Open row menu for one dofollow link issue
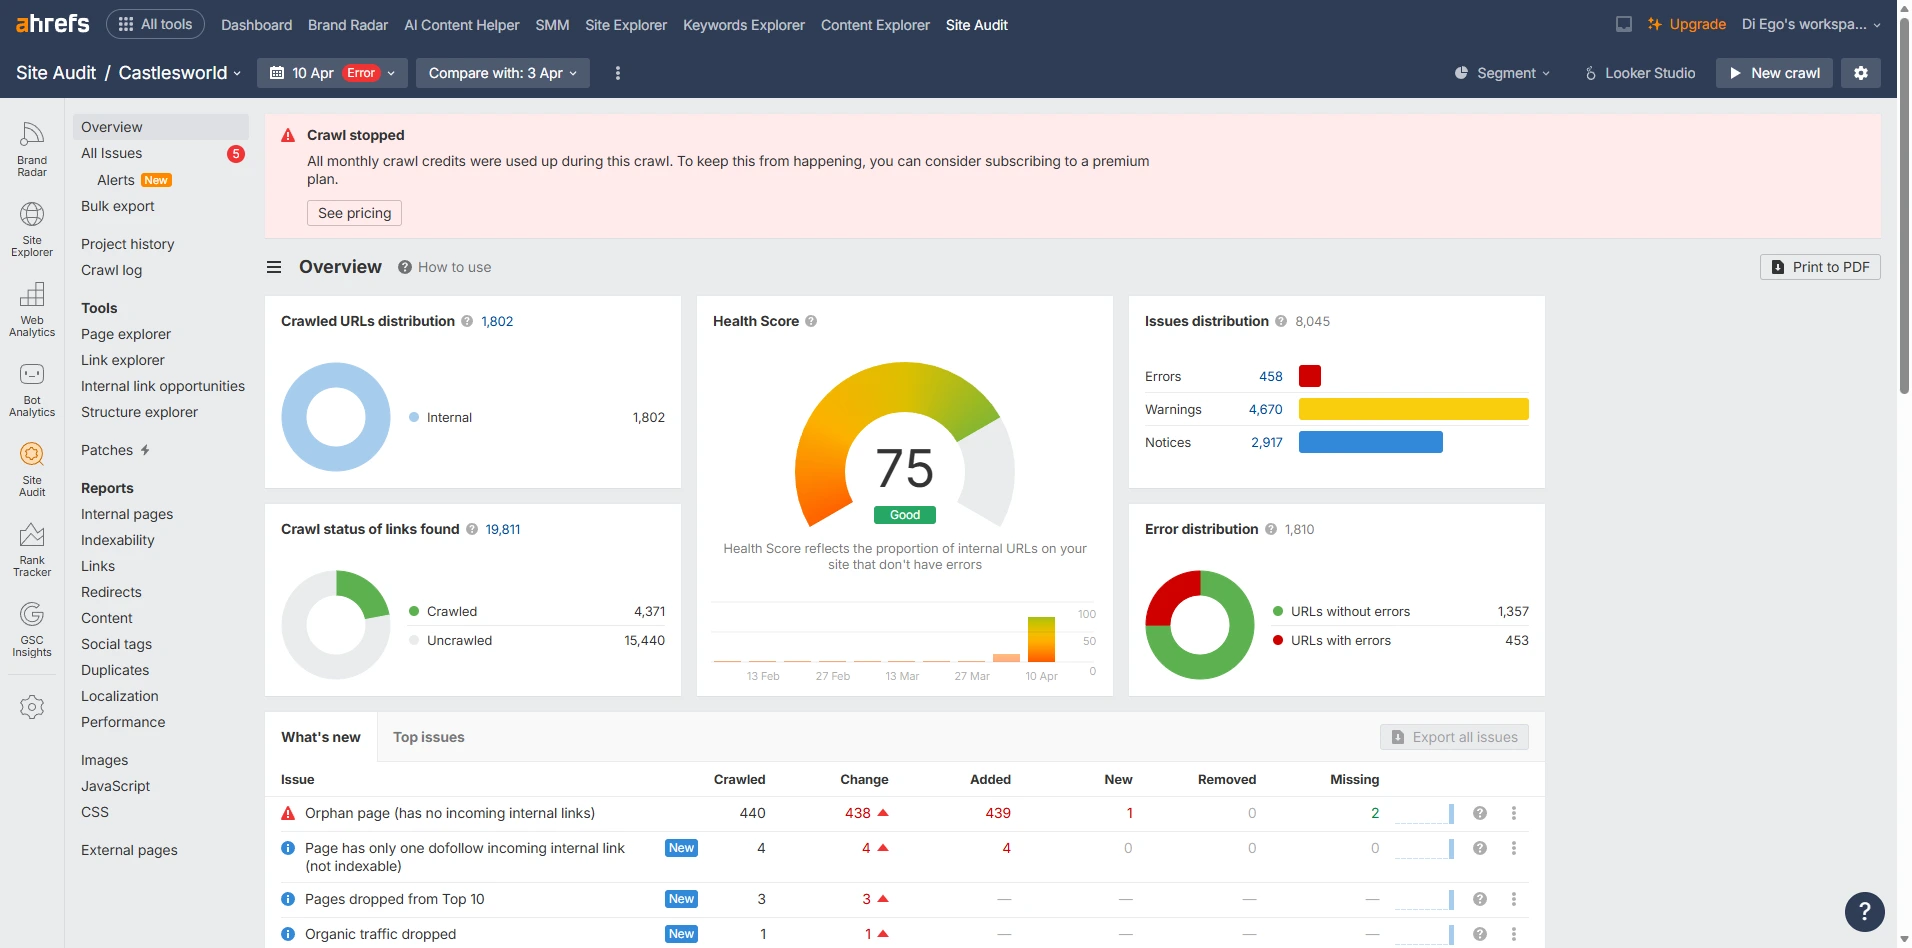The width and height of the screenshot is (1912, 948). point(1514,848)
